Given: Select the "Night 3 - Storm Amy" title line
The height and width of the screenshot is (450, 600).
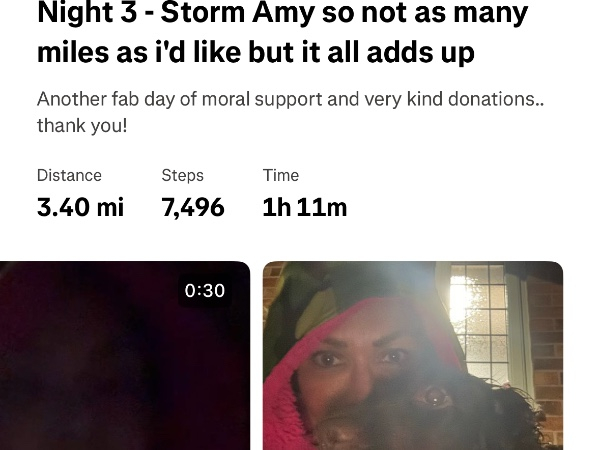Looking at the screenshot, I should pyautogui.click(x=282, y=12).
